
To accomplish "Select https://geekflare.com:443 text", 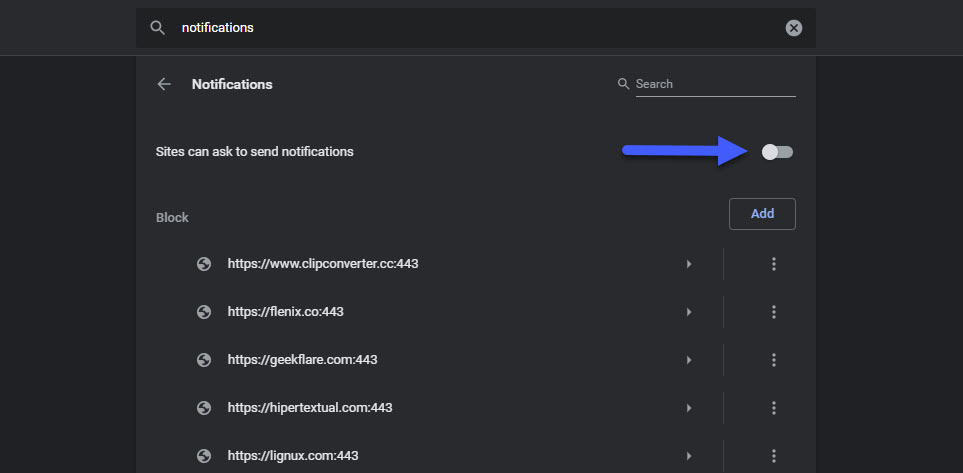I will pyautogui.click(x=303, y=360).
